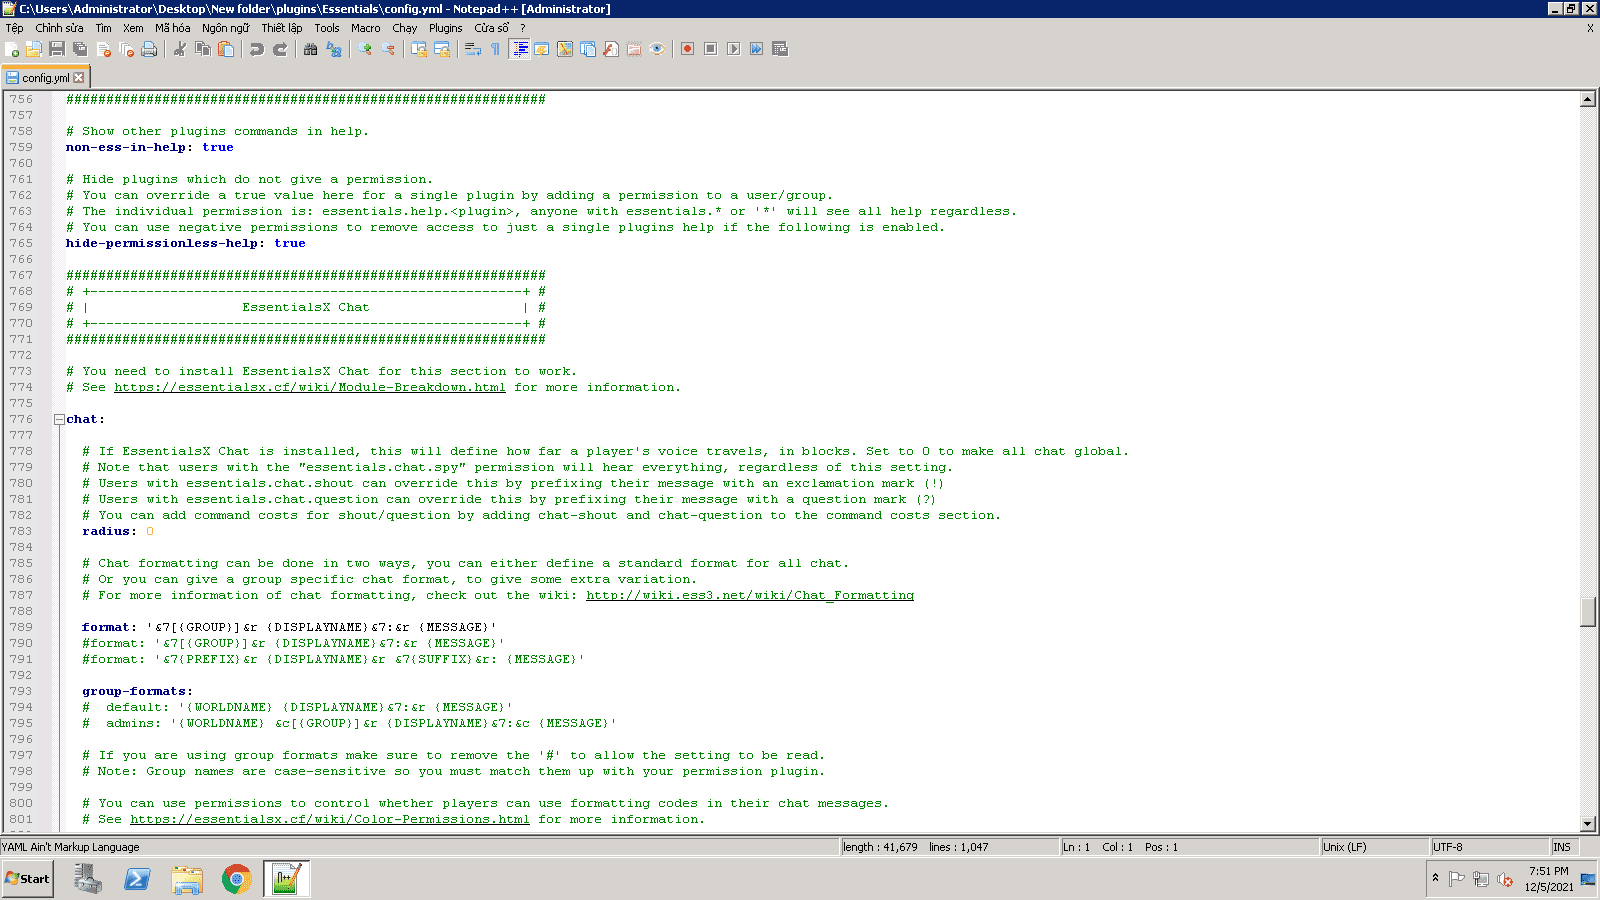Print the document via the toolbar printer icon
The width and height of the screenshot is (1600, 900).
[149, 49]
